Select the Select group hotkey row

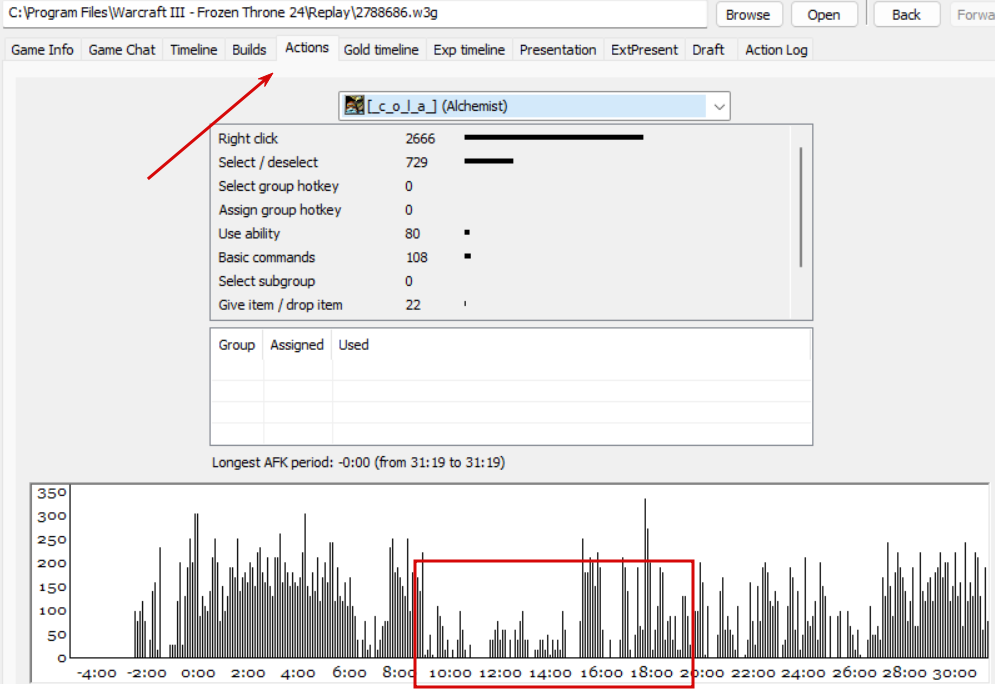(500, 186)
